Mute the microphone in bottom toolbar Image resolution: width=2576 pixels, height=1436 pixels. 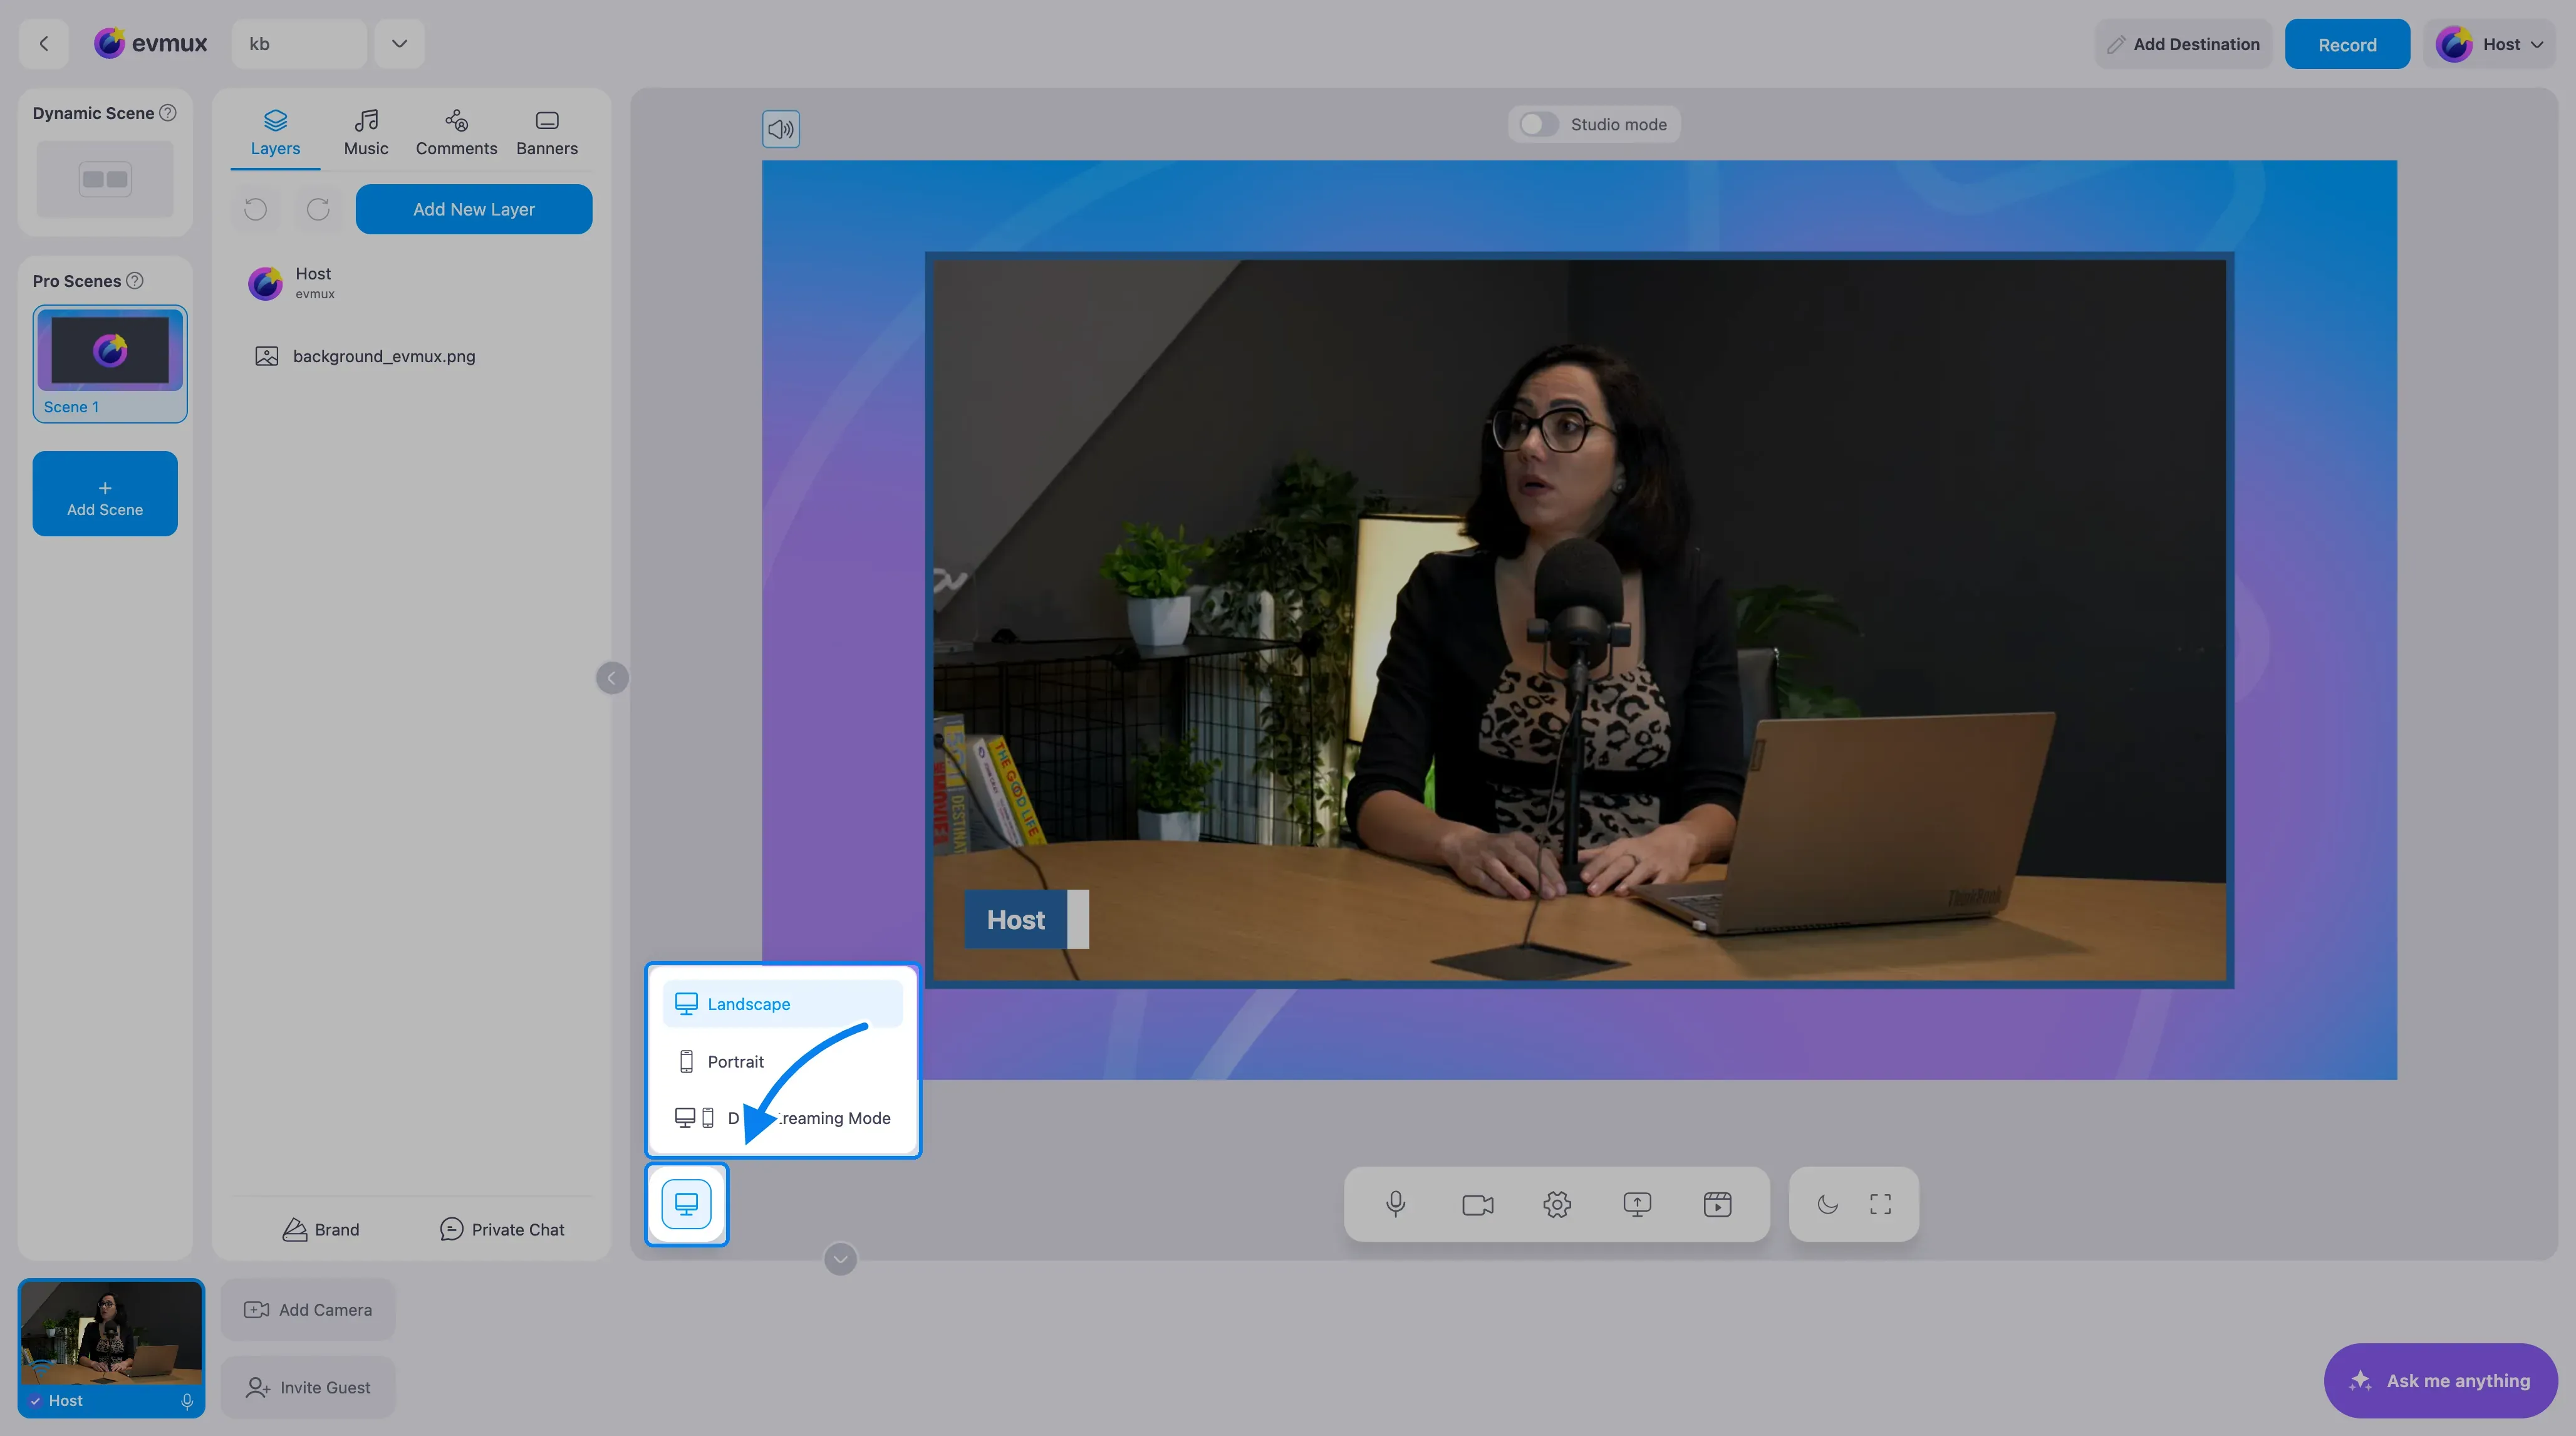pos(1396,1204)
